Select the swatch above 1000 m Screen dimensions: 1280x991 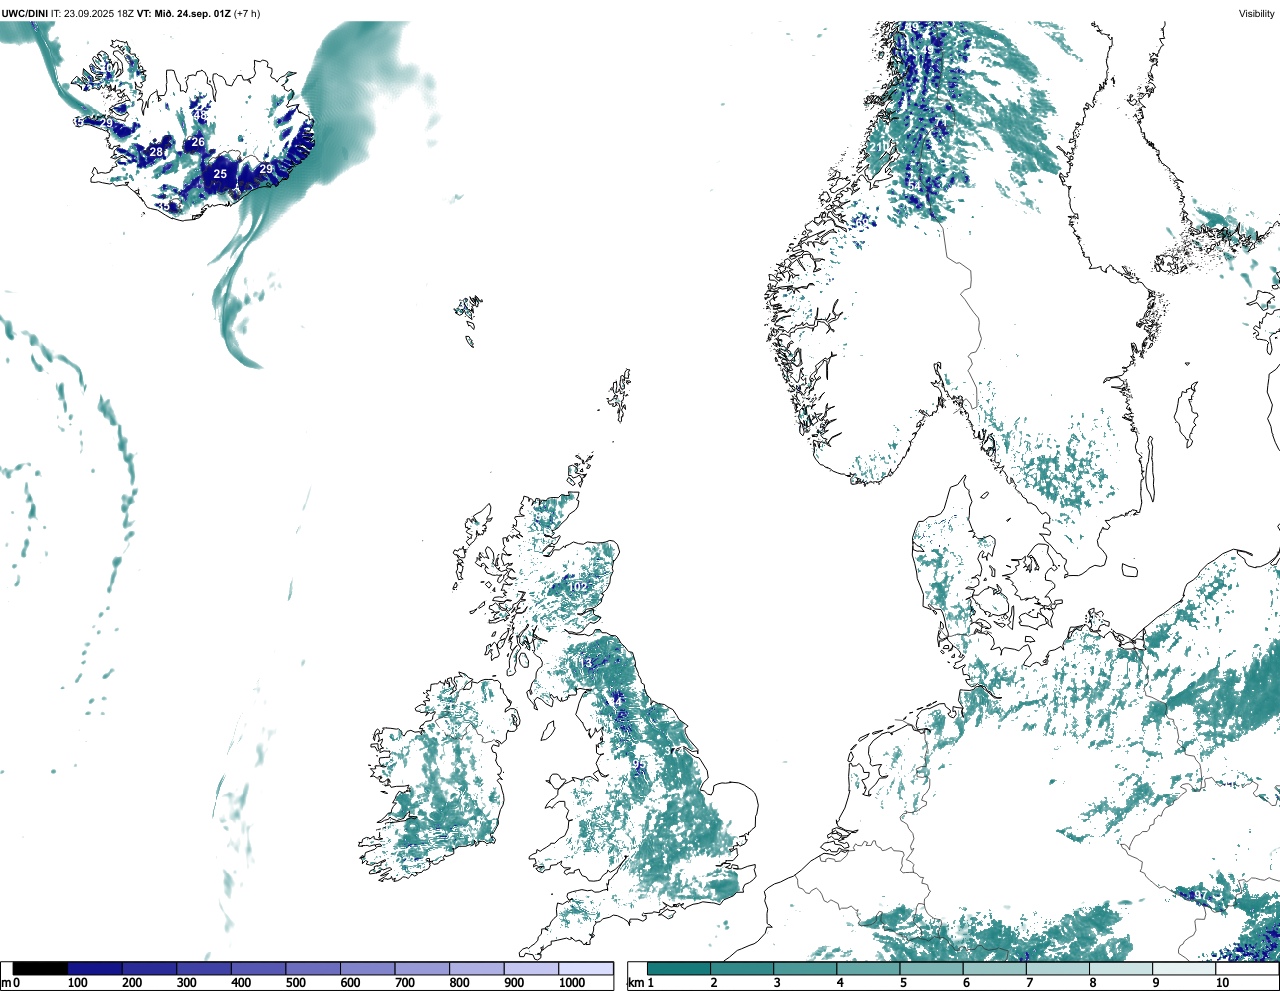585,969
